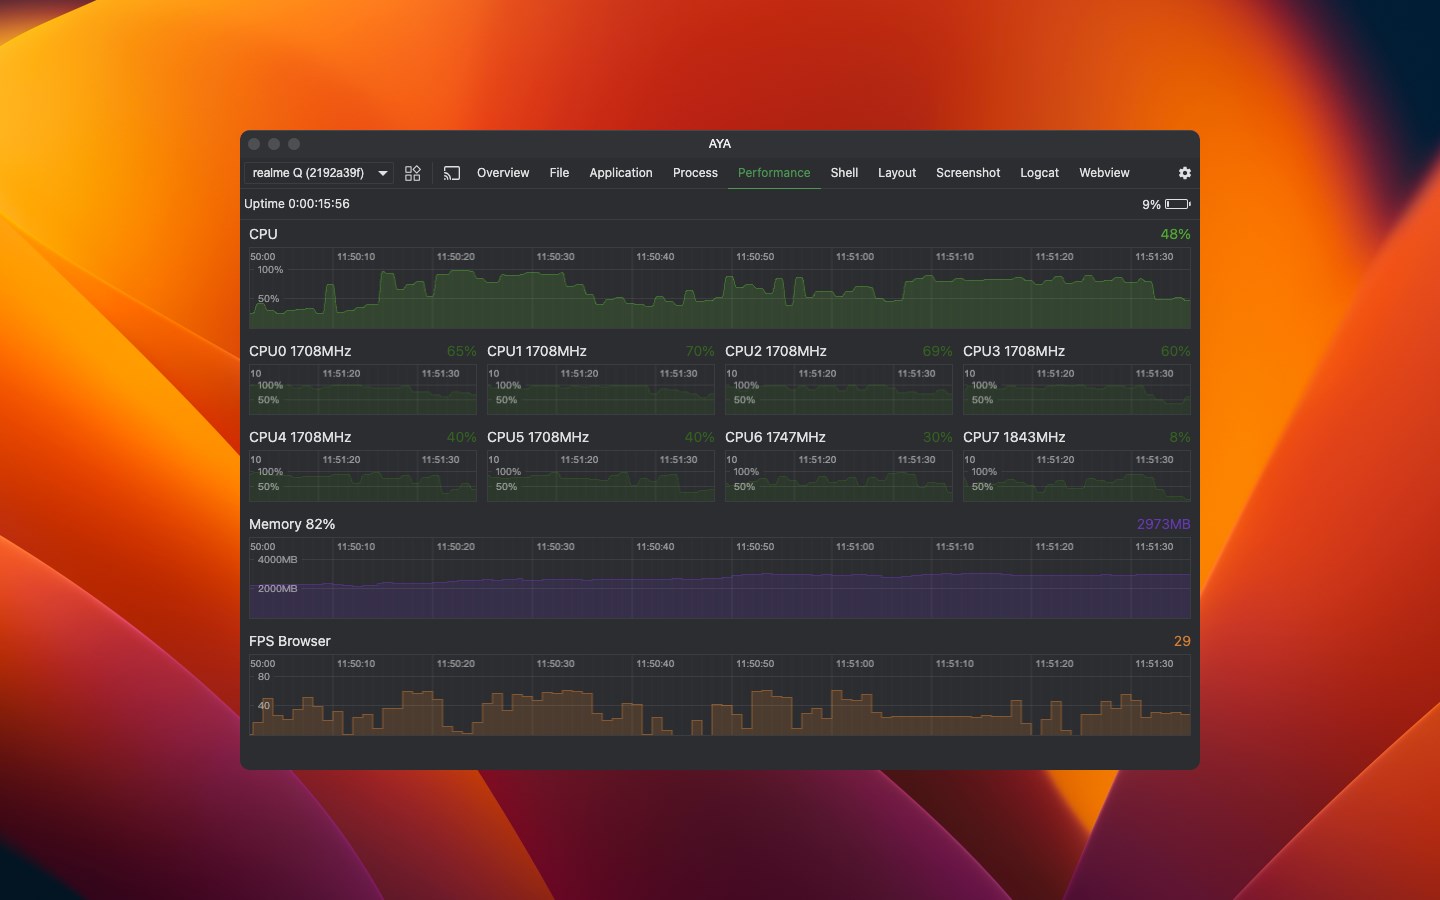Click the CPU5 1708MHz label
The width and height of the screenshot is (1440, 900).
tap(538, 437)
